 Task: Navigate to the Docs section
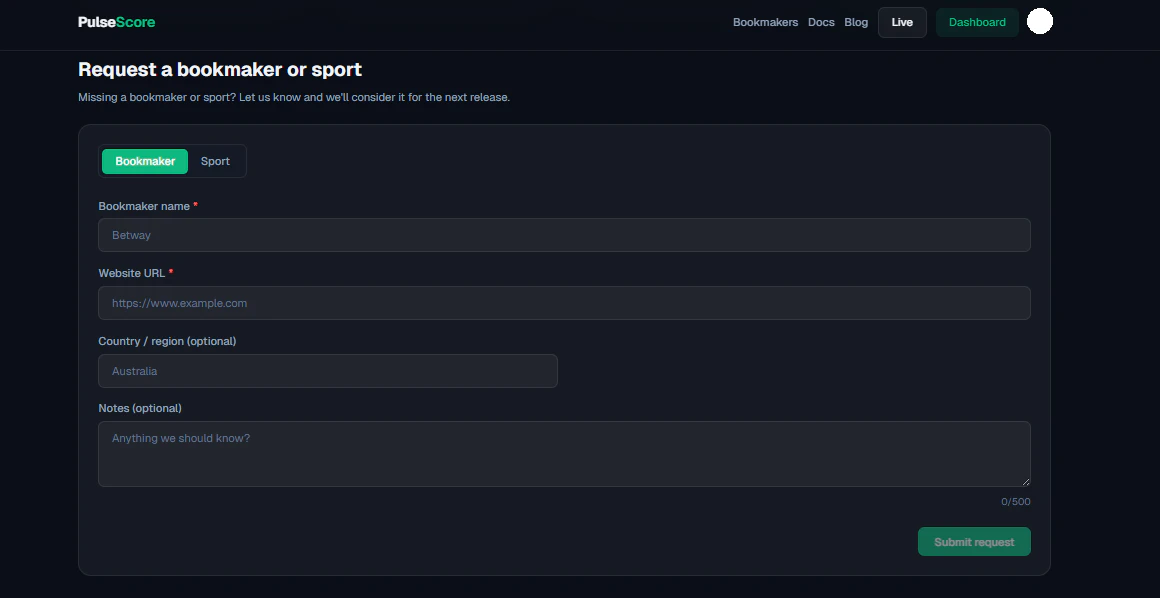coord(821,22)
